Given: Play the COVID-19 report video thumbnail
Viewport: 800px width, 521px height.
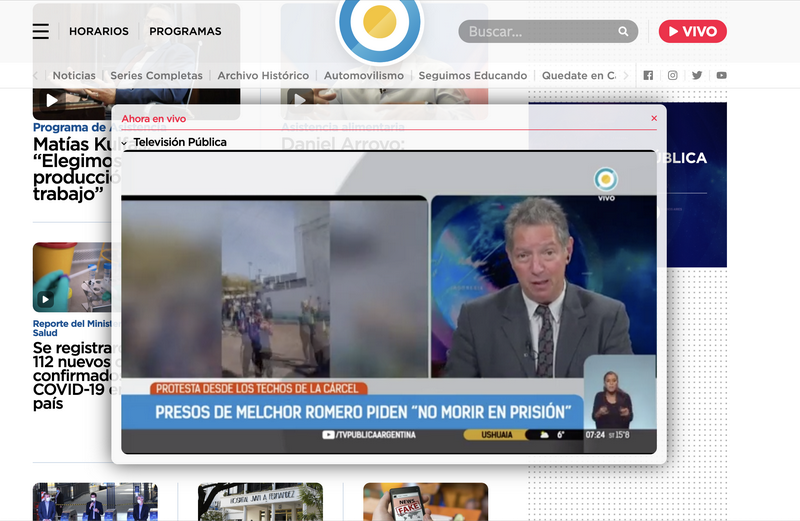Looking at the screenshot, I should [x=45, y=299].
